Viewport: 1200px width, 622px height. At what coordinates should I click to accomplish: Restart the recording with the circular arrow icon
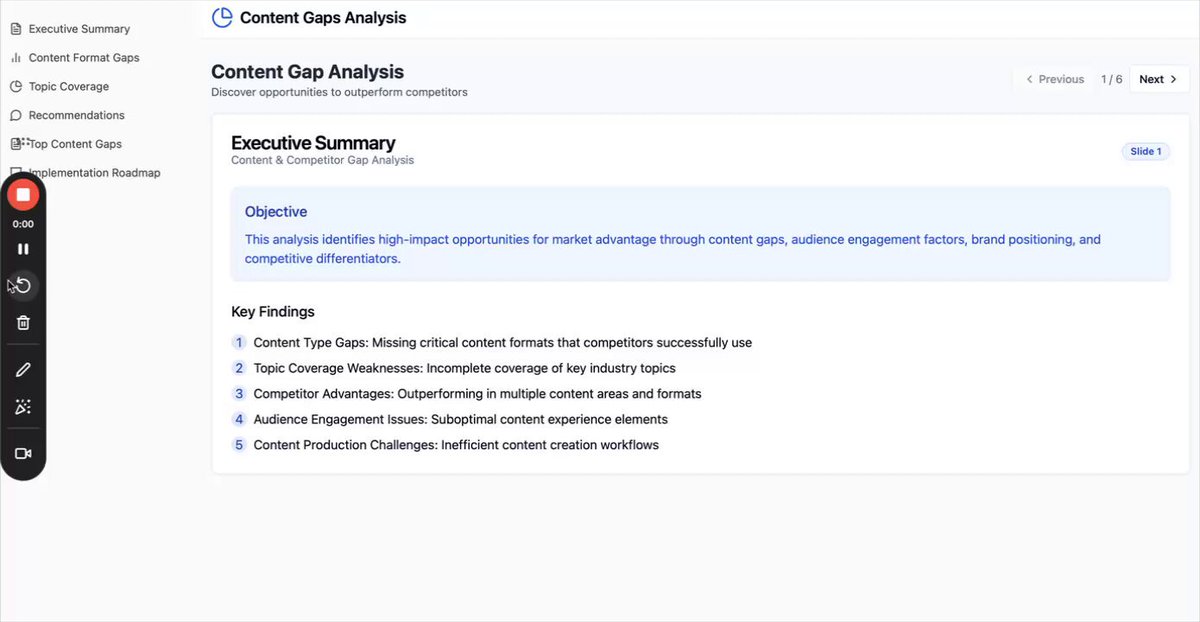coord(23,286)
